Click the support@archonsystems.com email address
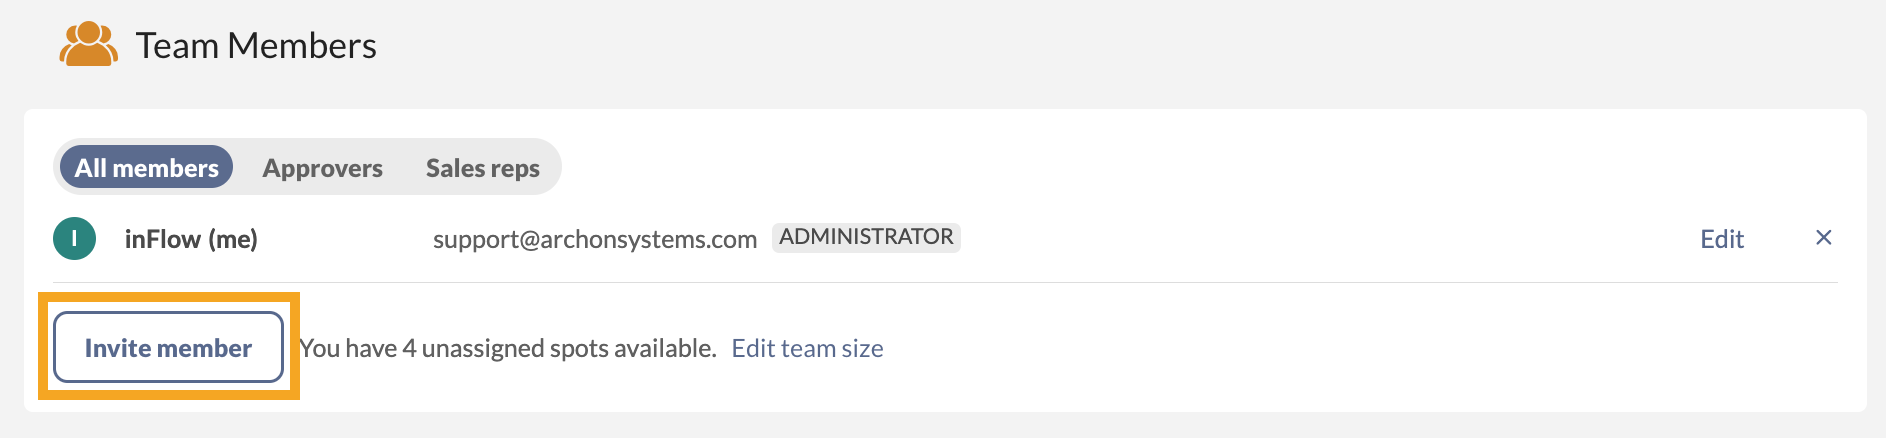This screenshot has height=438, width=1886. tap(594, 239)
